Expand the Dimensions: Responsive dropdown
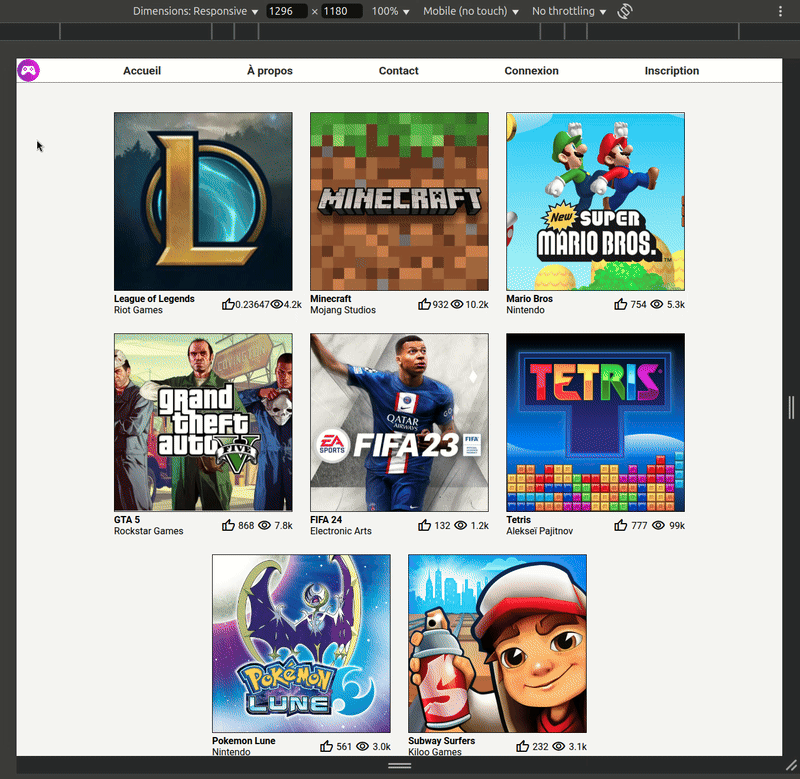This screenshot has height=779, width=800. (196, 12)
